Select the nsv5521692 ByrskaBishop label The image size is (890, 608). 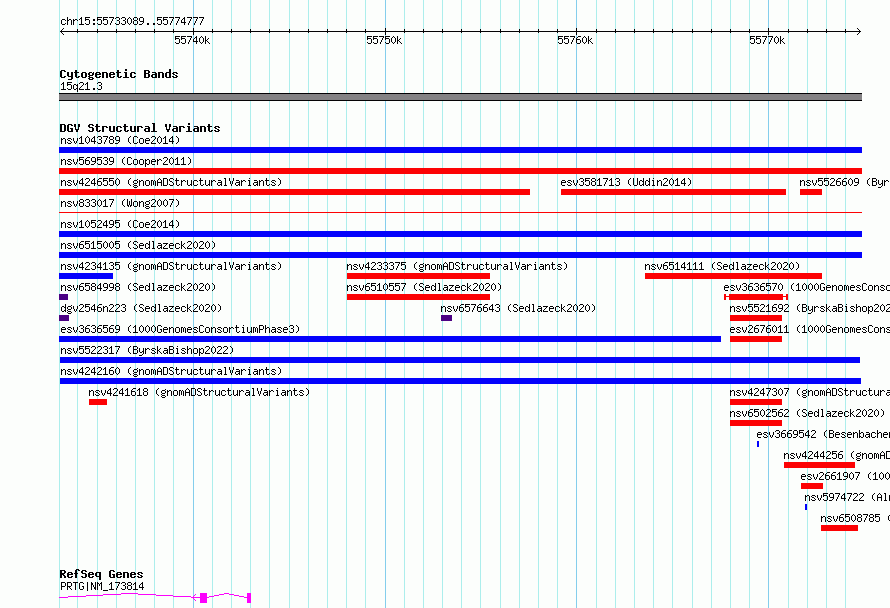(x=809, y=308)
